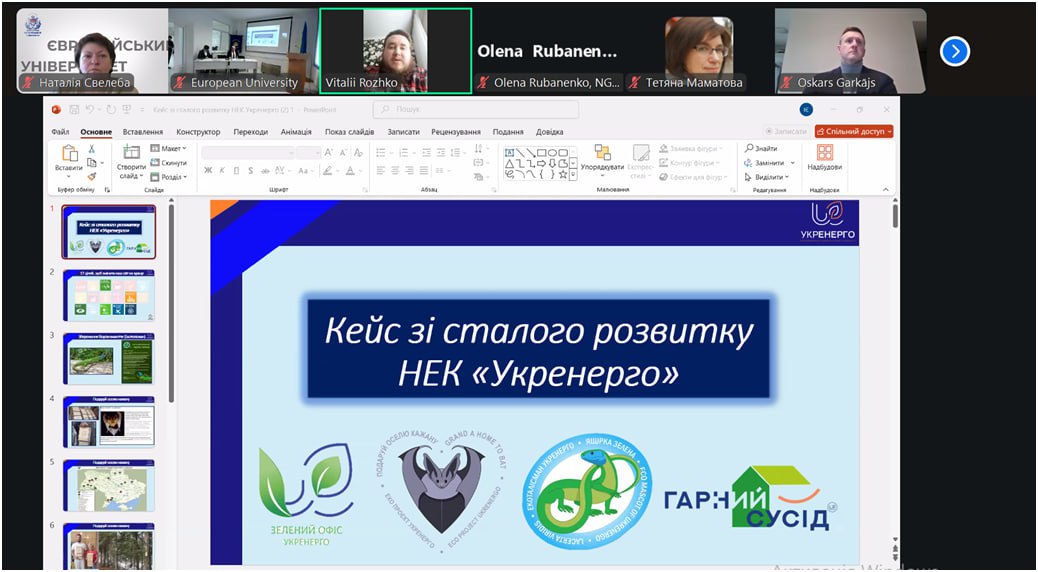This screenshot has width=1038, height=572.
Task: Show next participants with blue arrow
Action: click(955, 51)
